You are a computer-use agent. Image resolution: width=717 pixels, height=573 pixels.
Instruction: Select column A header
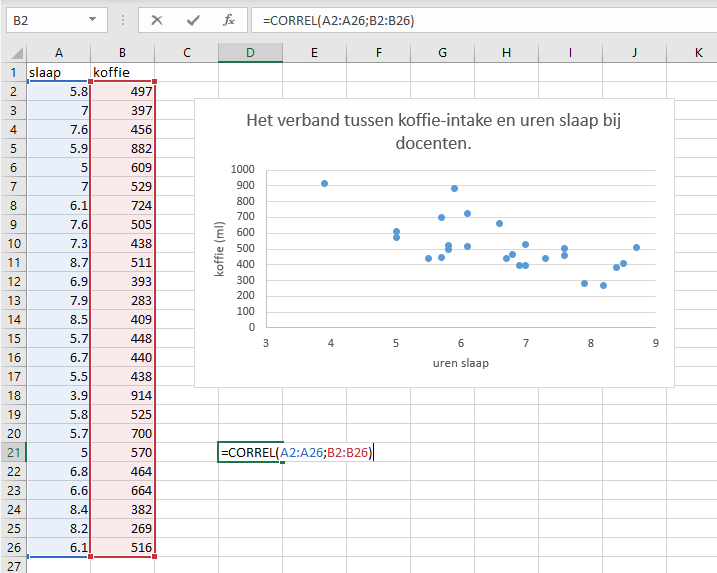(x=58, y=52)
